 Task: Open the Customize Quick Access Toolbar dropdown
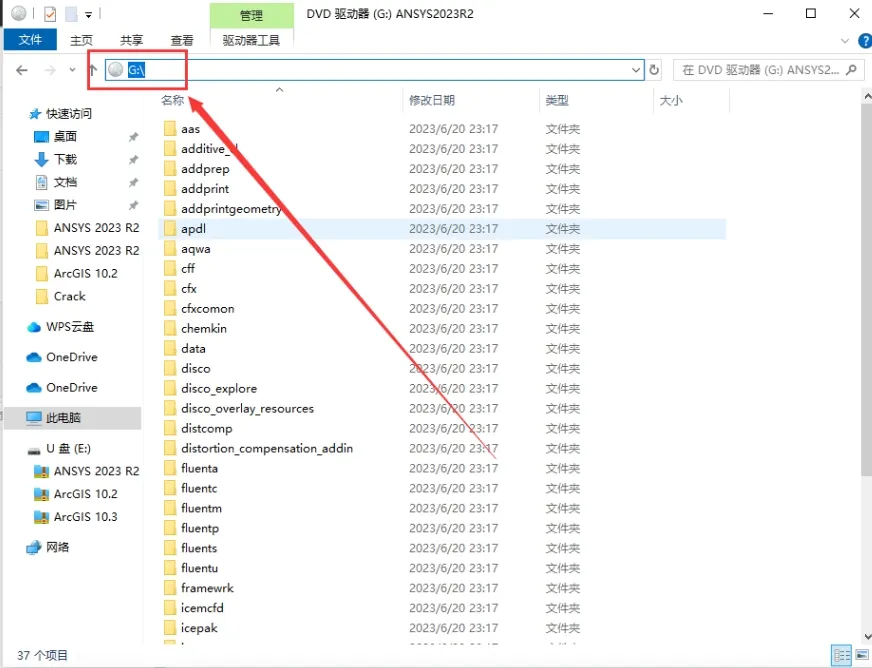(88, 14)
